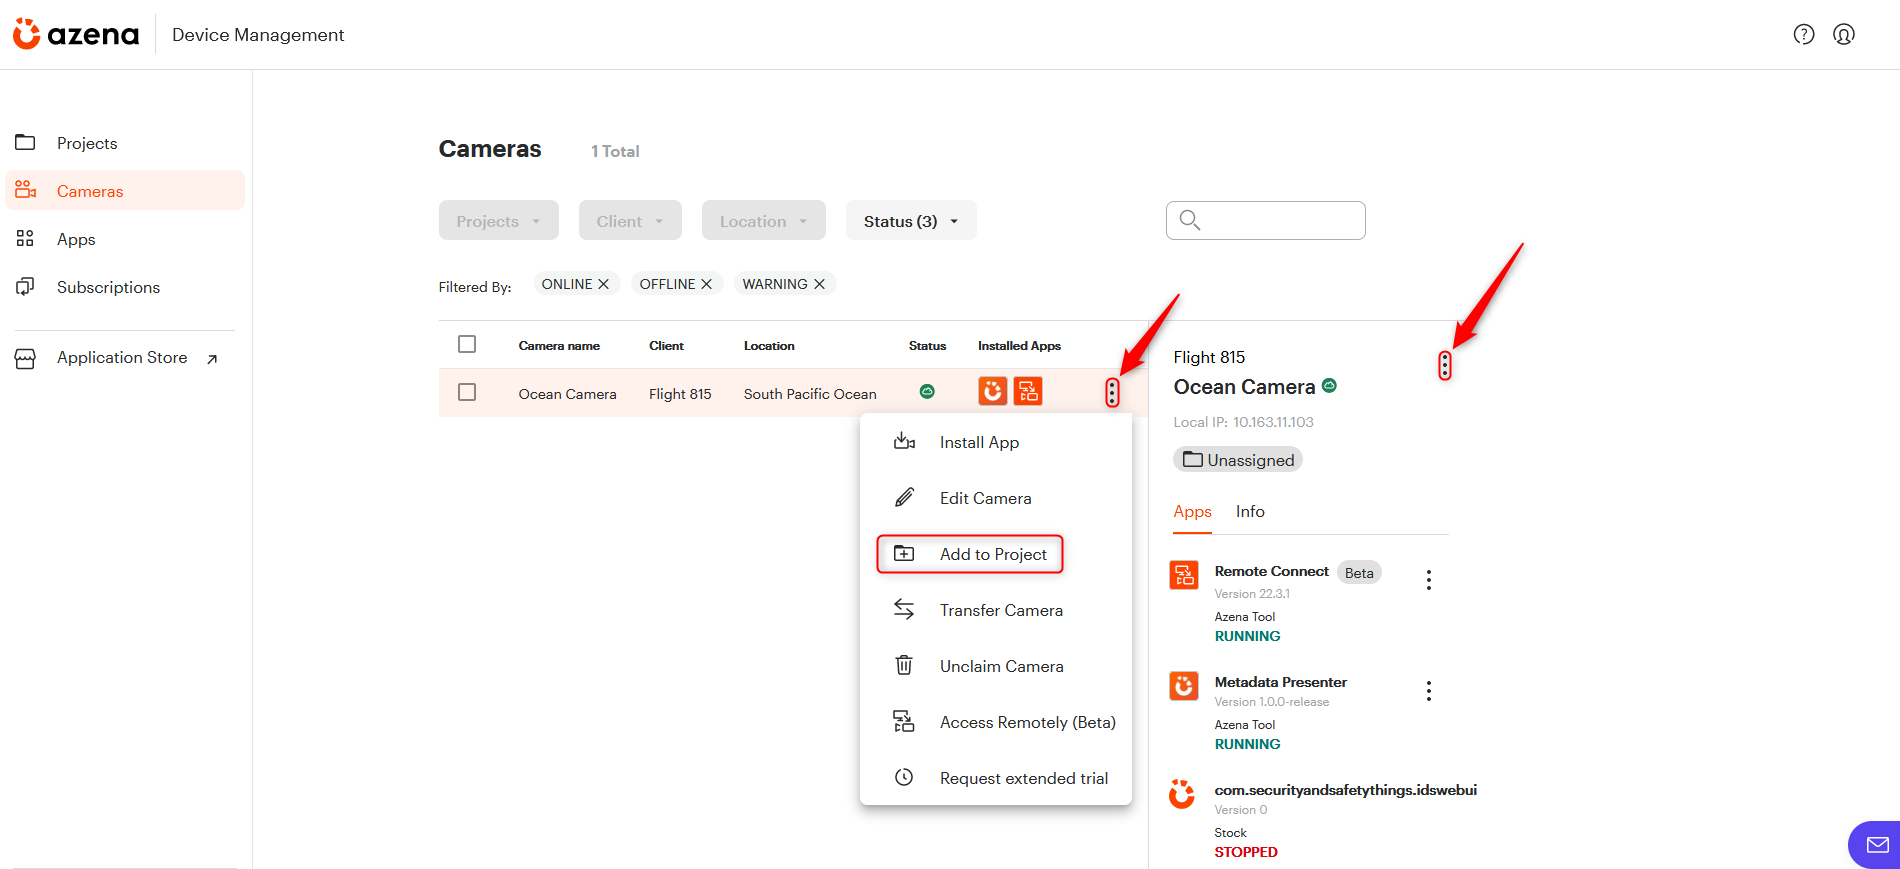Viewport: 1900px width, 869px height.
Task: Click the Projects folder icon in sidebar
Action: [x=25, y=143]
